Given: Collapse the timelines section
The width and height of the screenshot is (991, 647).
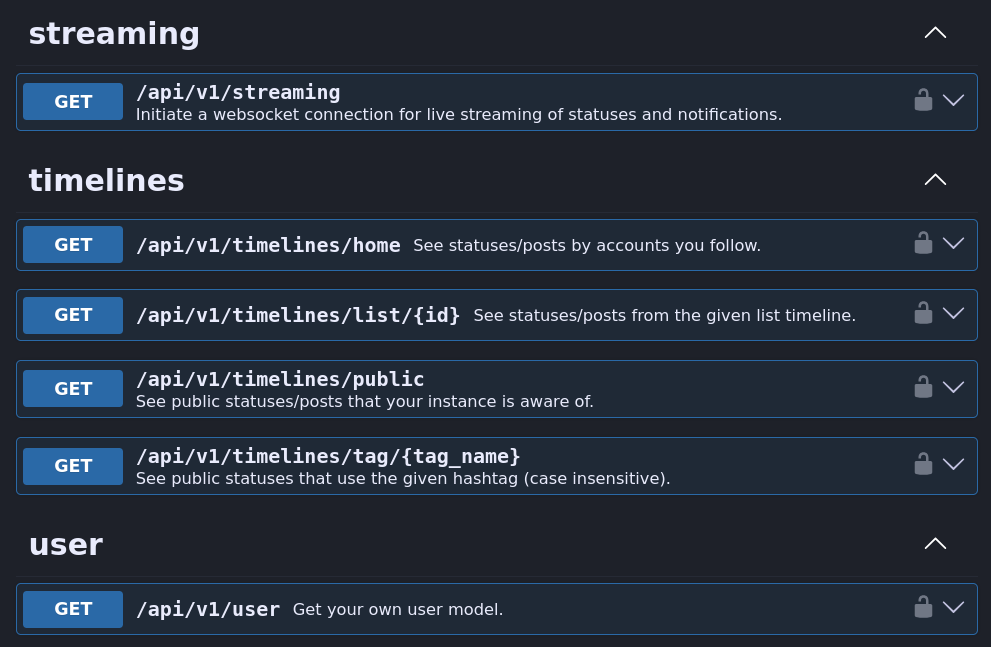Looking at the screenshot, I should pos(935,180).
